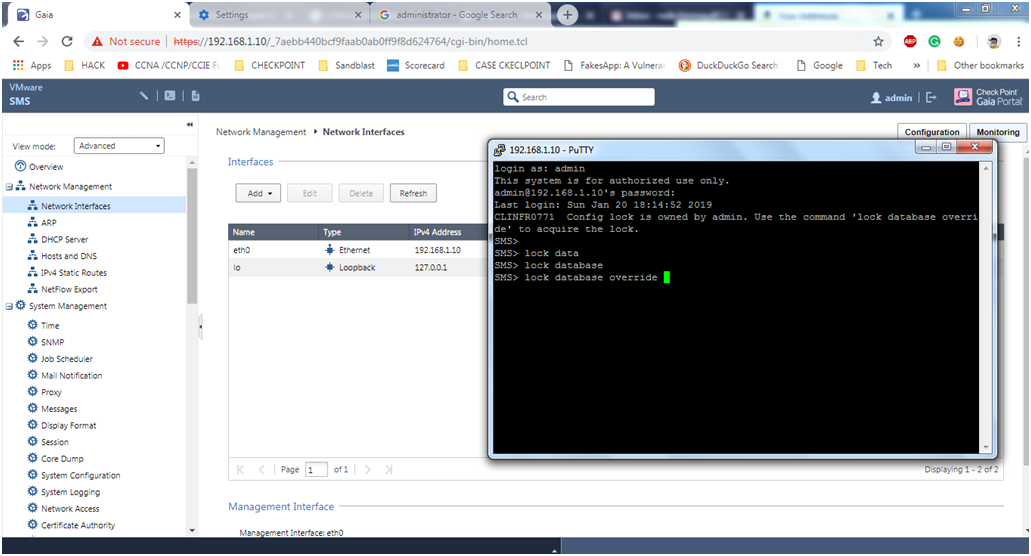Collapse the Network Management tree node
The image size is (1031, 556).
[x=9, y=187]
